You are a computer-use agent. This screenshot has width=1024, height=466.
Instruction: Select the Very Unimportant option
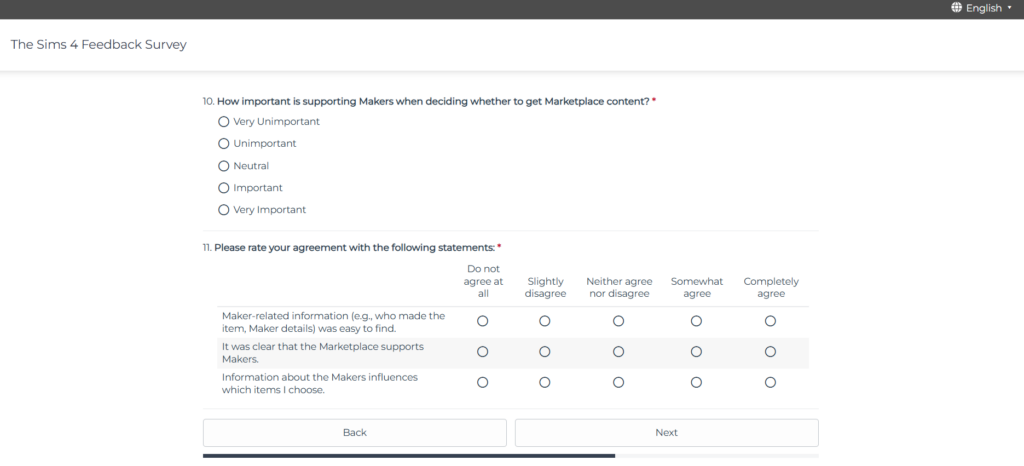click(x=224, y=121)
